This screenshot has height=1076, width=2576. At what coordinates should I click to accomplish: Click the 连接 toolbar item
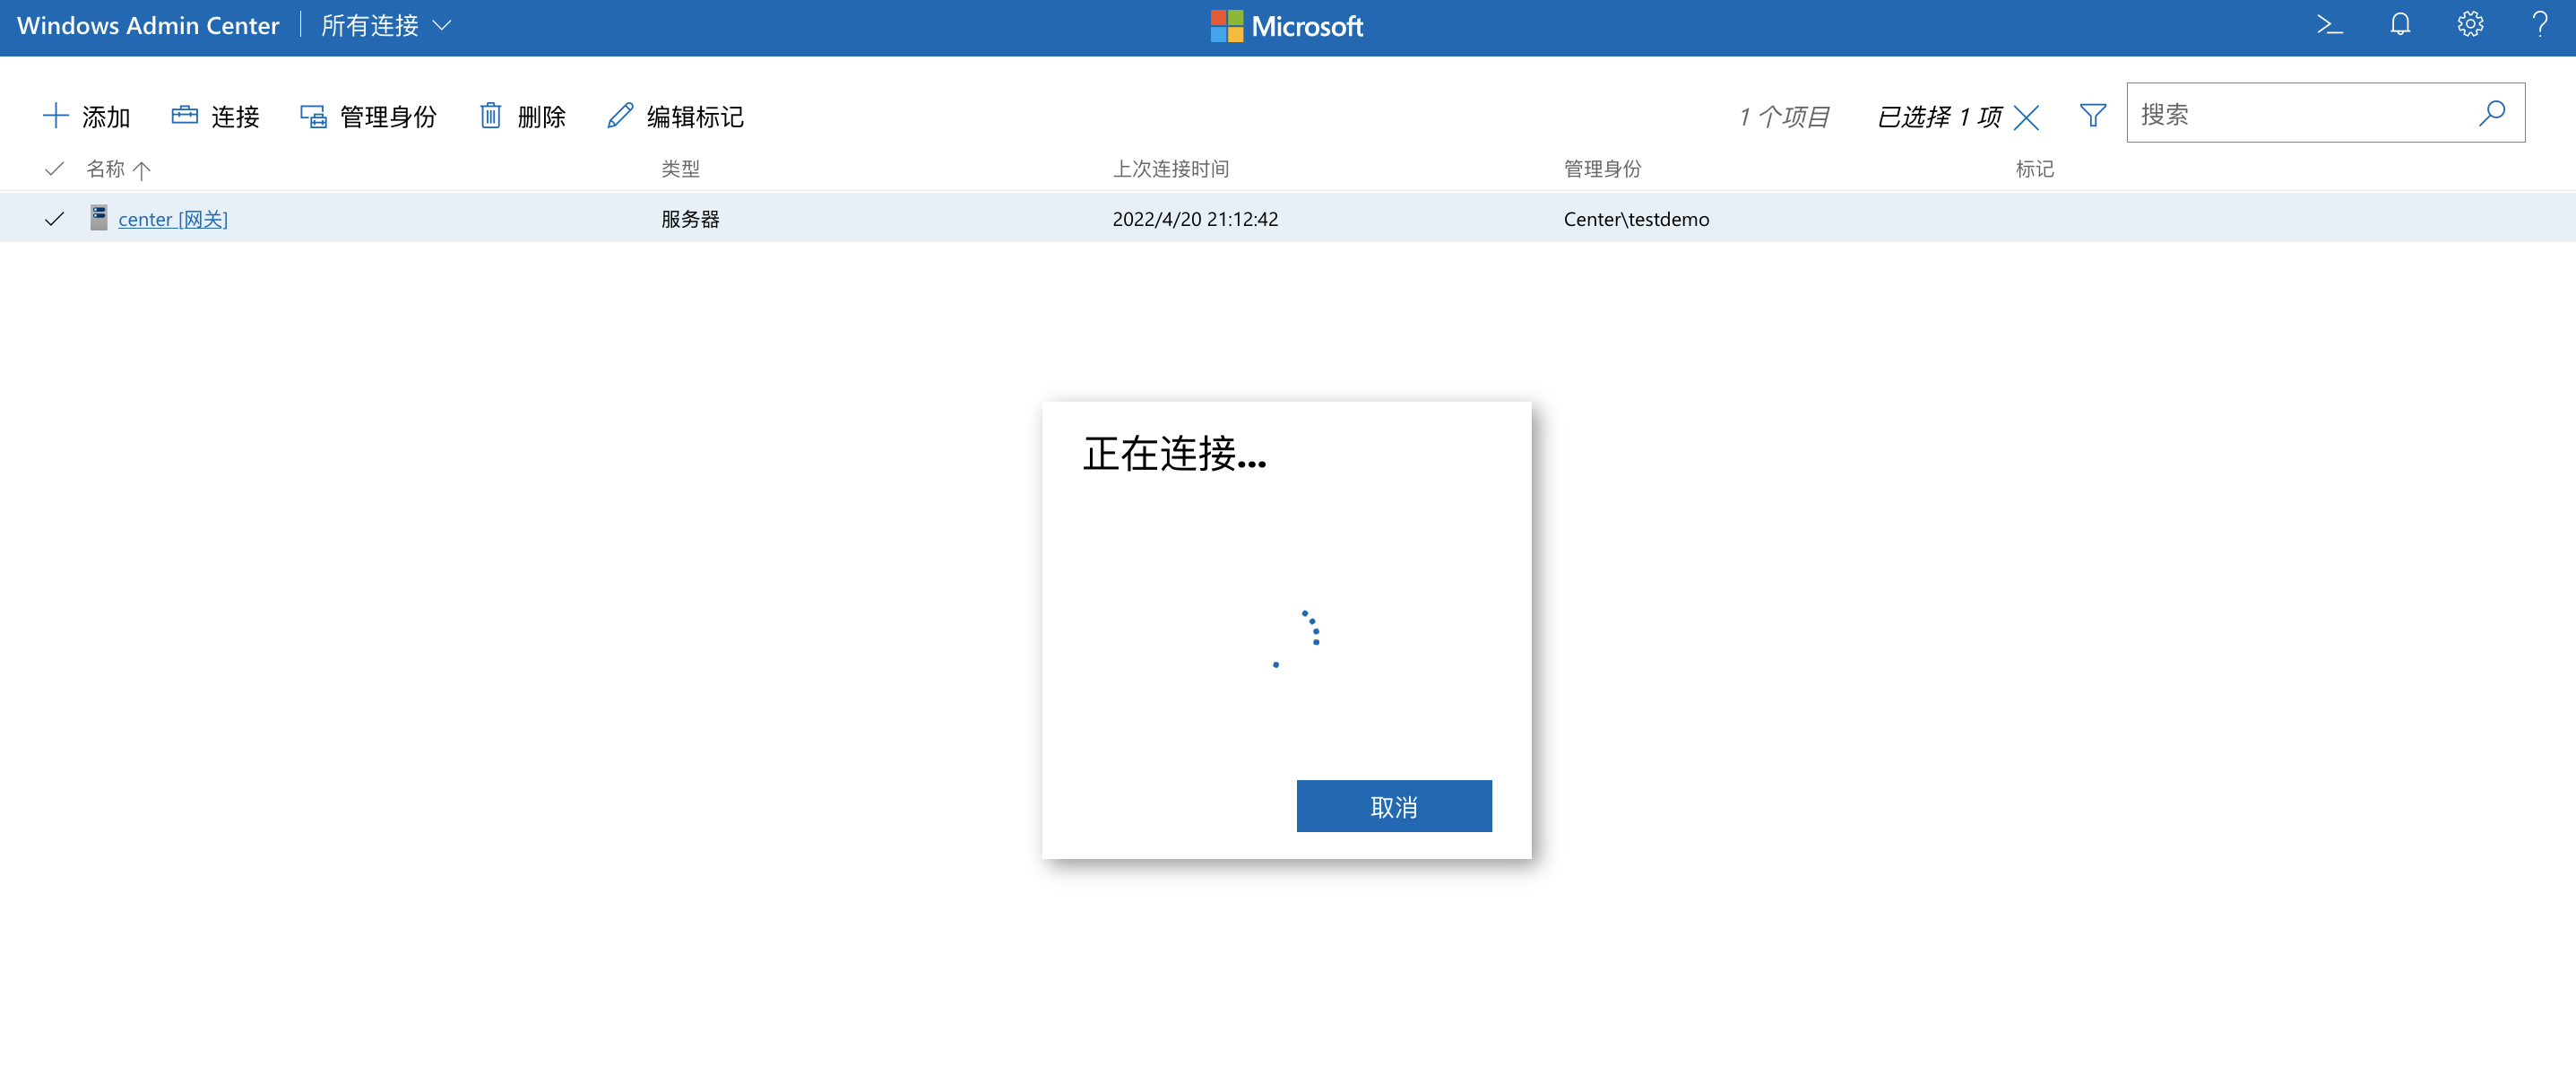coord(215,115)
